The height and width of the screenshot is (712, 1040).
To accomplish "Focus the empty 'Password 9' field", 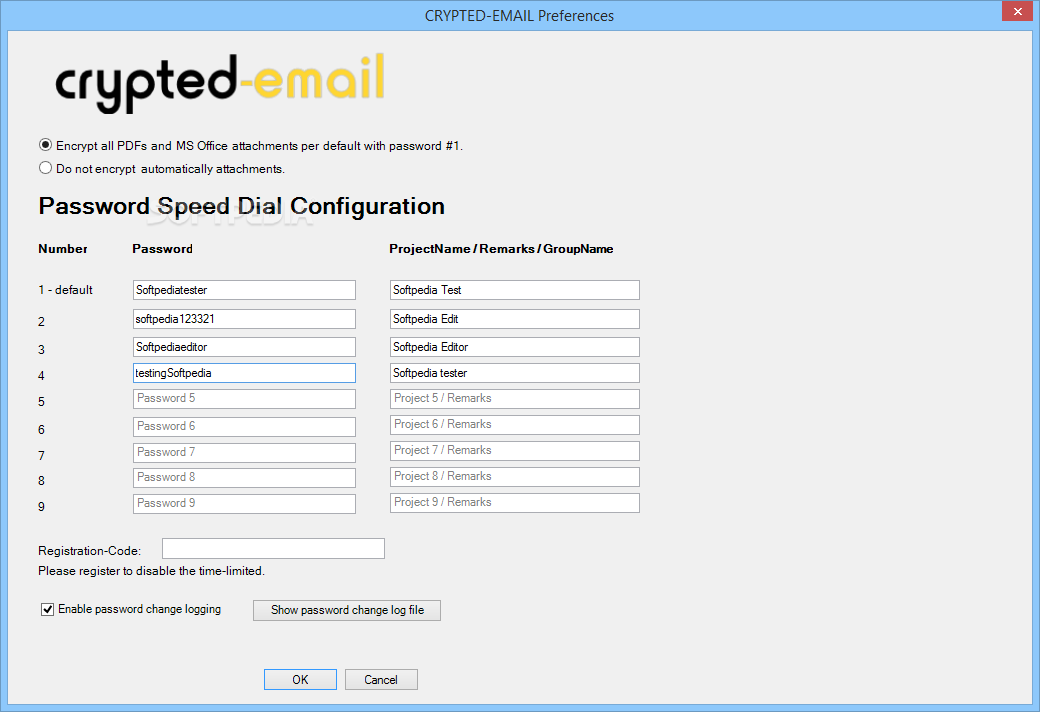I will 244,504.
